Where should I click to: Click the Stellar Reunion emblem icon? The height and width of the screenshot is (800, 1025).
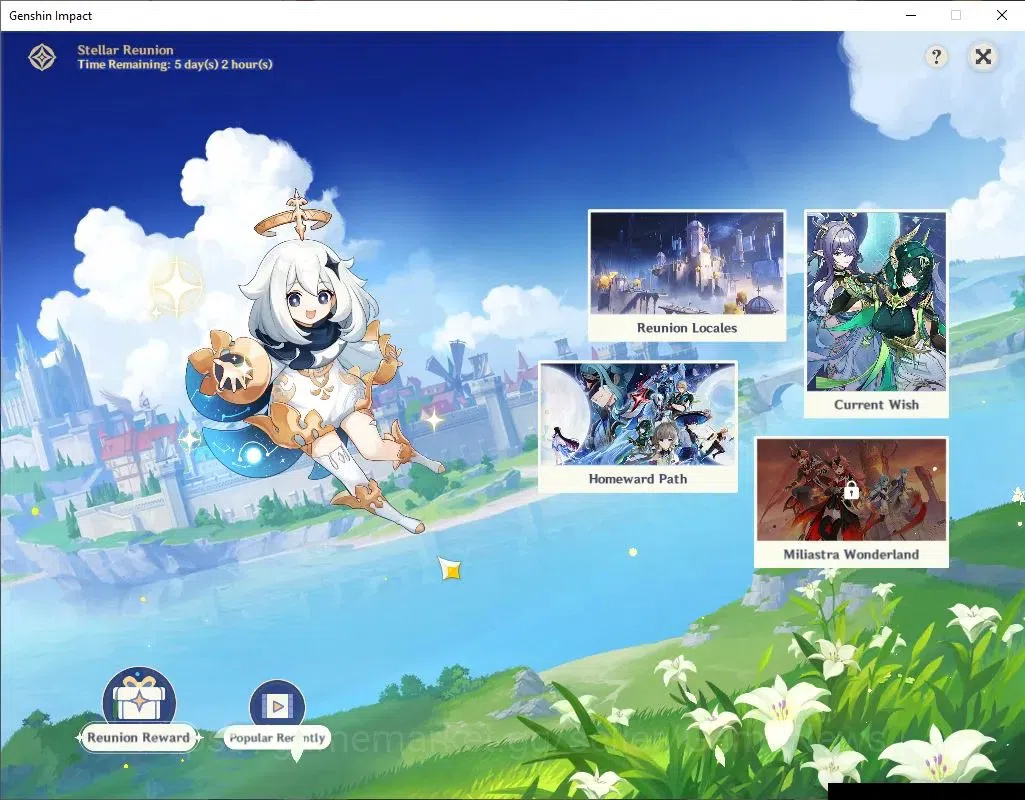click(x=42, y=58)
